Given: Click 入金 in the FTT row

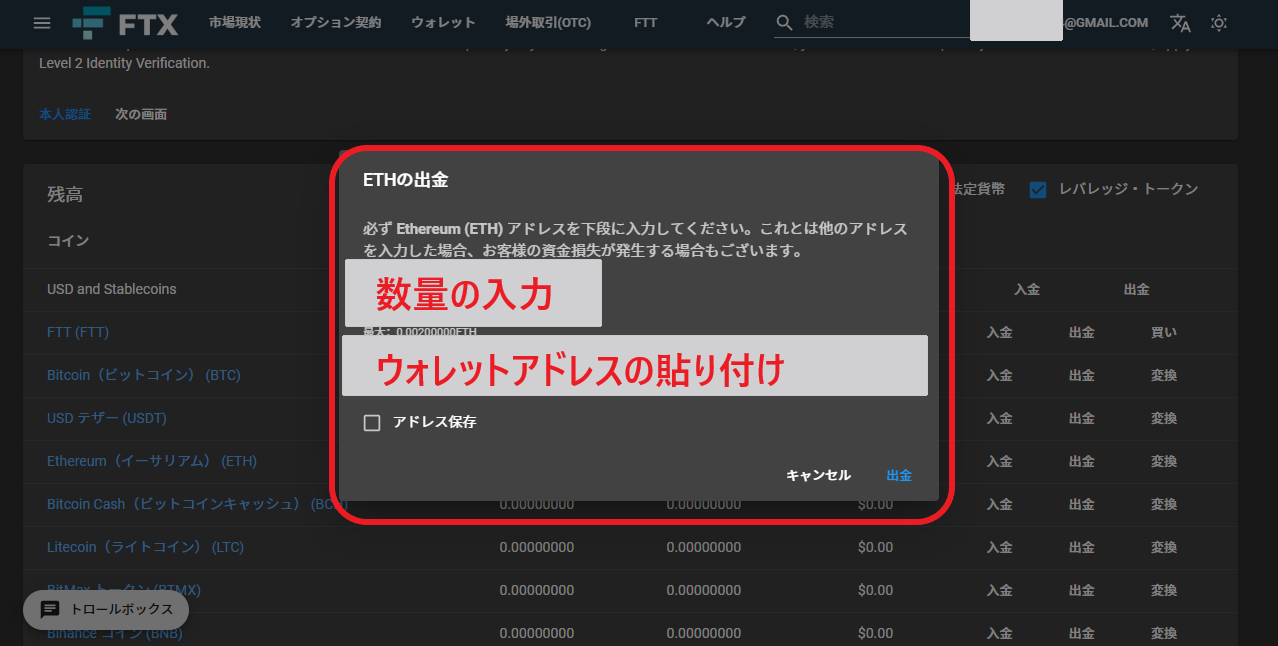Looking at the screenshot, I should [999, 332].
